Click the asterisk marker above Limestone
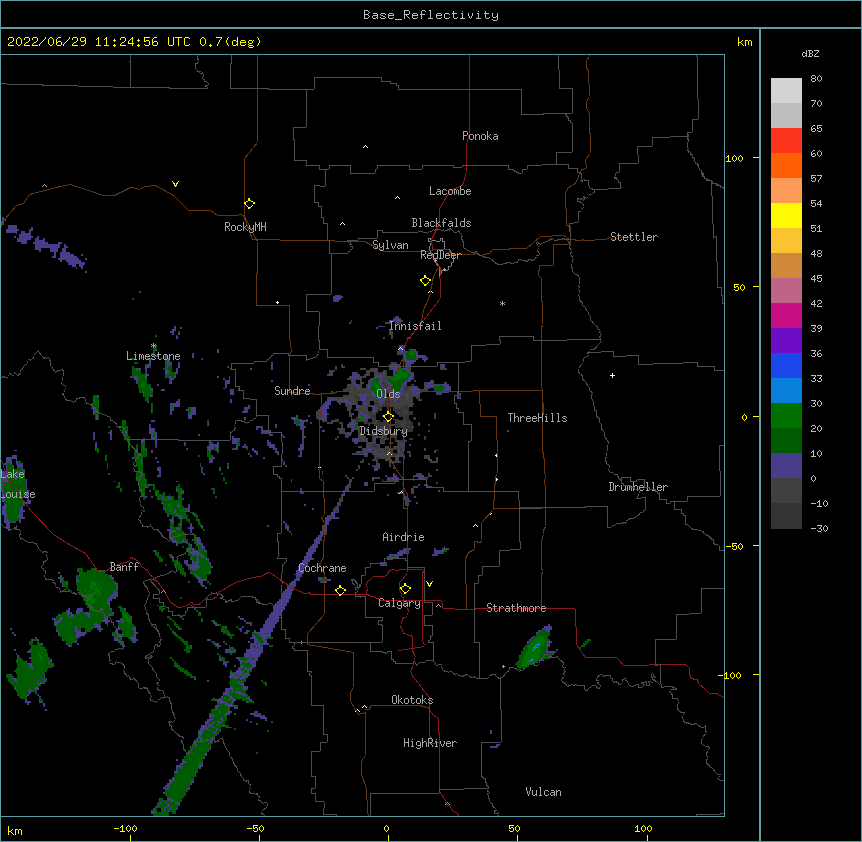The height and width of the screenshot is (842, 862). pos(154,346)
